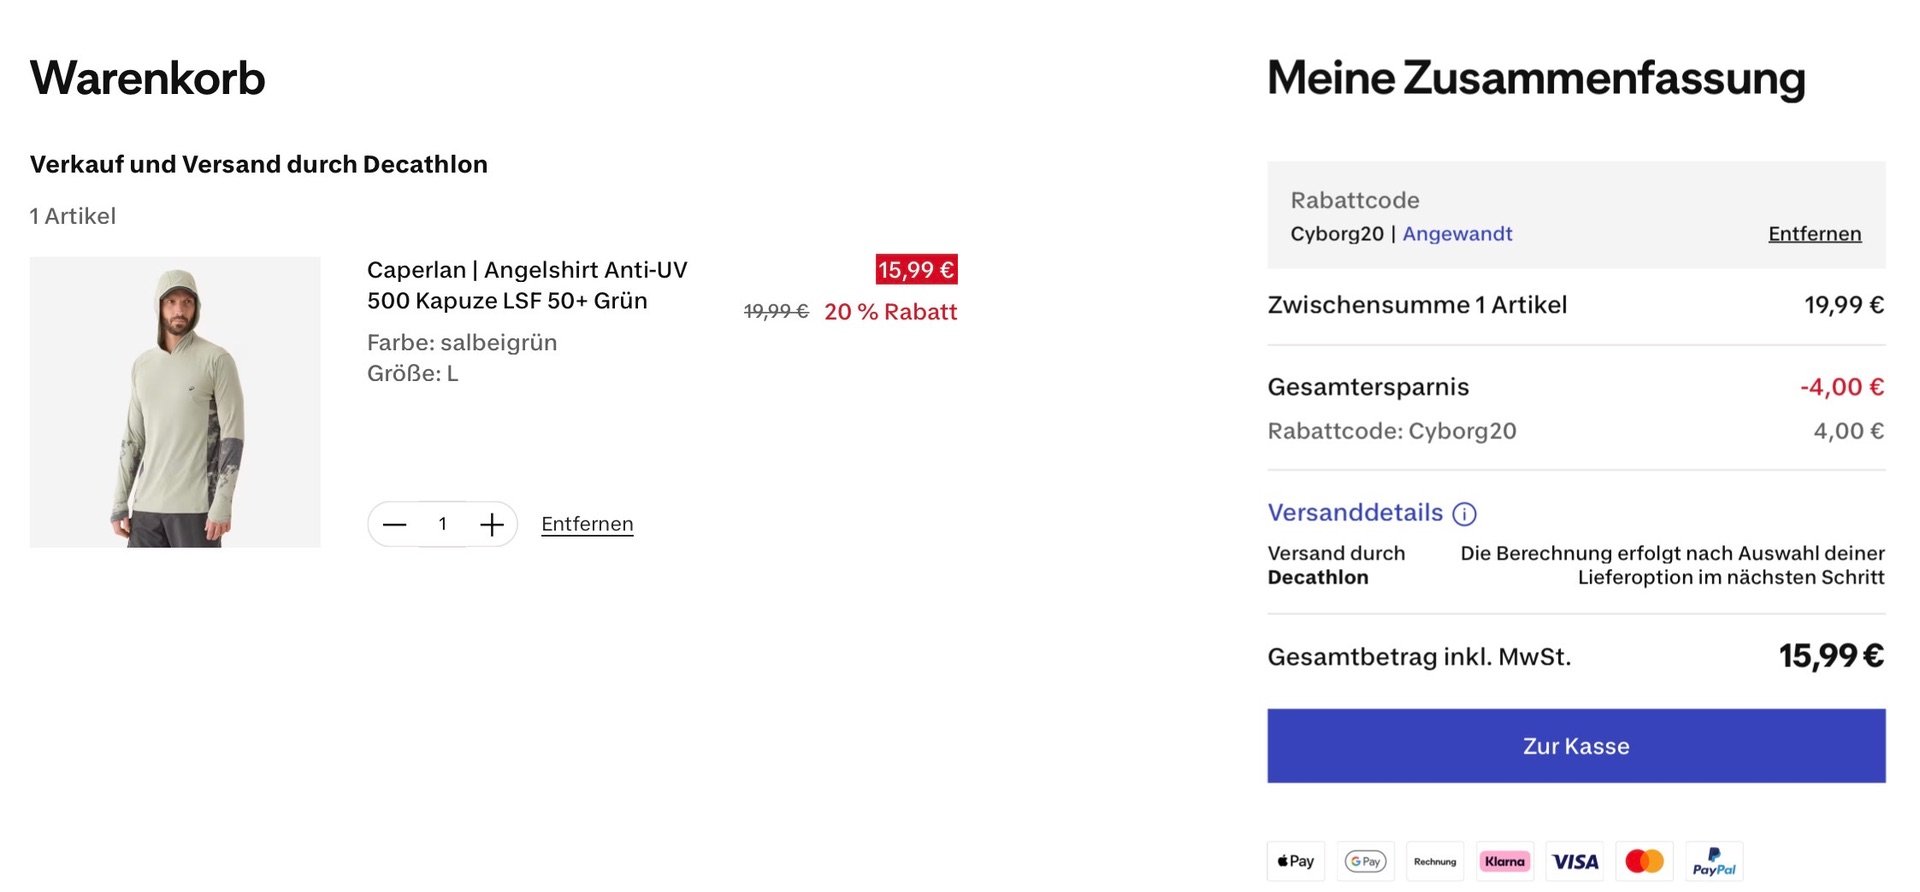Click the Versanddetails heading link
Screen dimensions: 1920x892
[x=1355, y=513]
